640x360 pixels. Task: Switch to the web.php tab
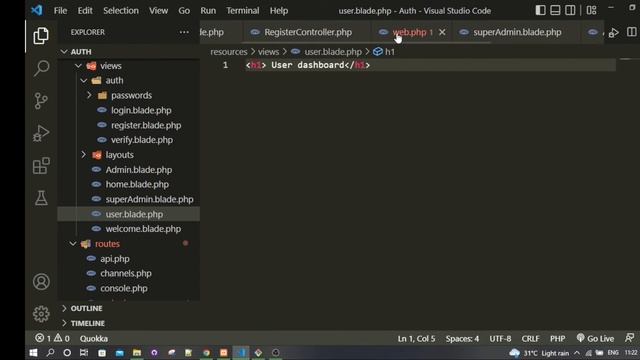pyautogui.click(x=409, y=32)
